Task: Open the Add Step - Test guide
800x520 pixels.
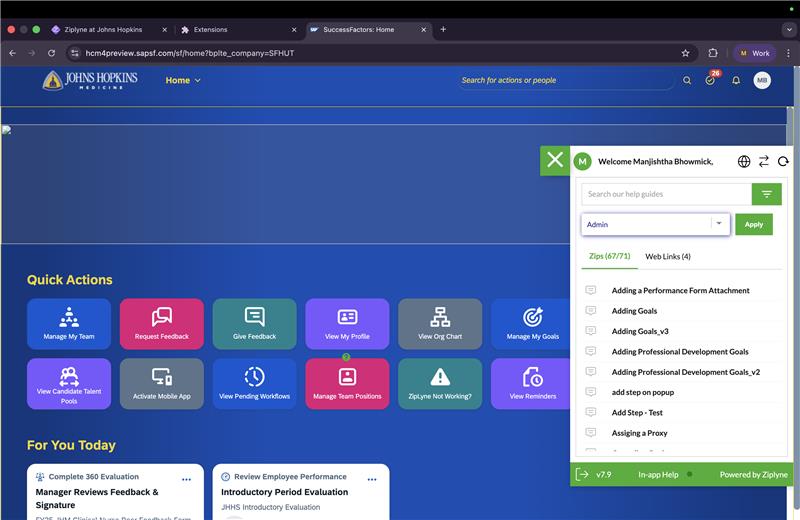Action: (x=637, y=413)
